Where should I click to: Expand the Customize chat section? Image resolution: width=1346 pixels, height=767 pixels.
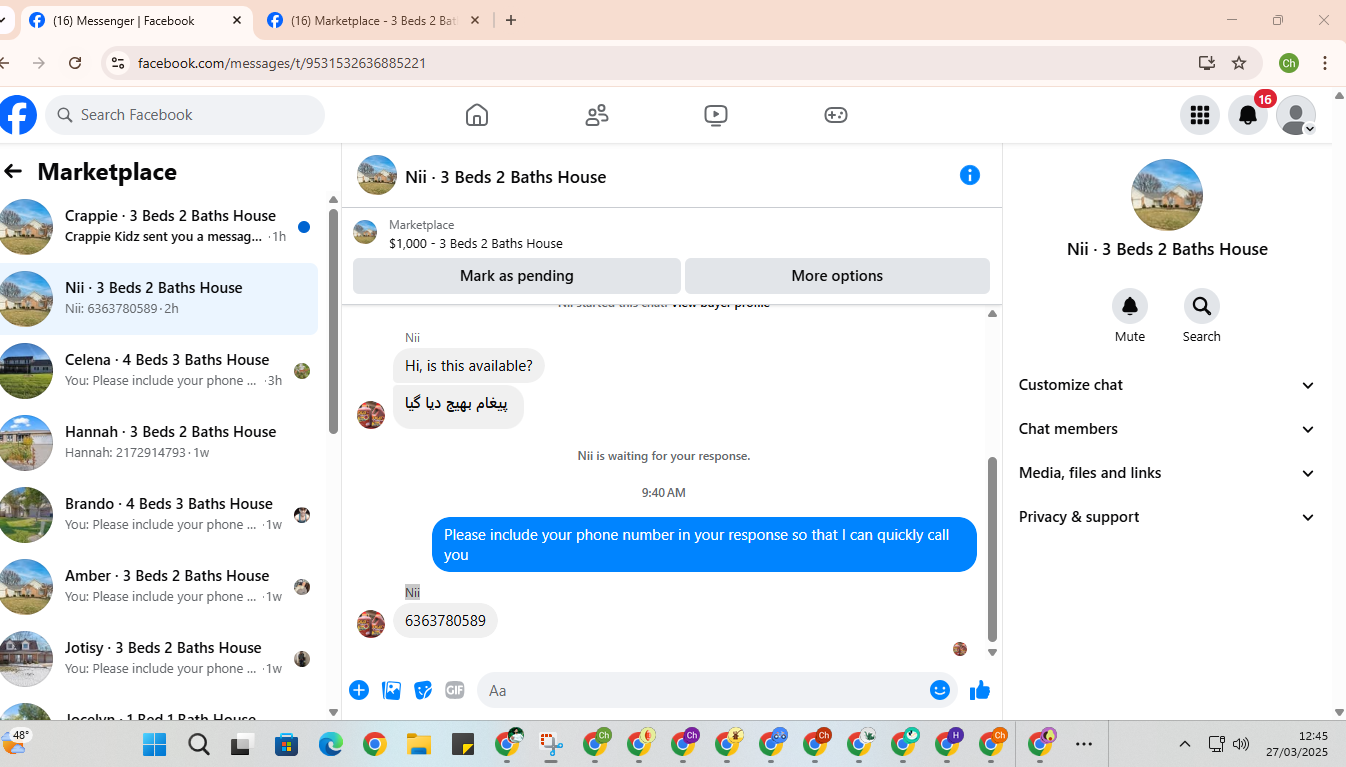click(x=1167, y=385)
